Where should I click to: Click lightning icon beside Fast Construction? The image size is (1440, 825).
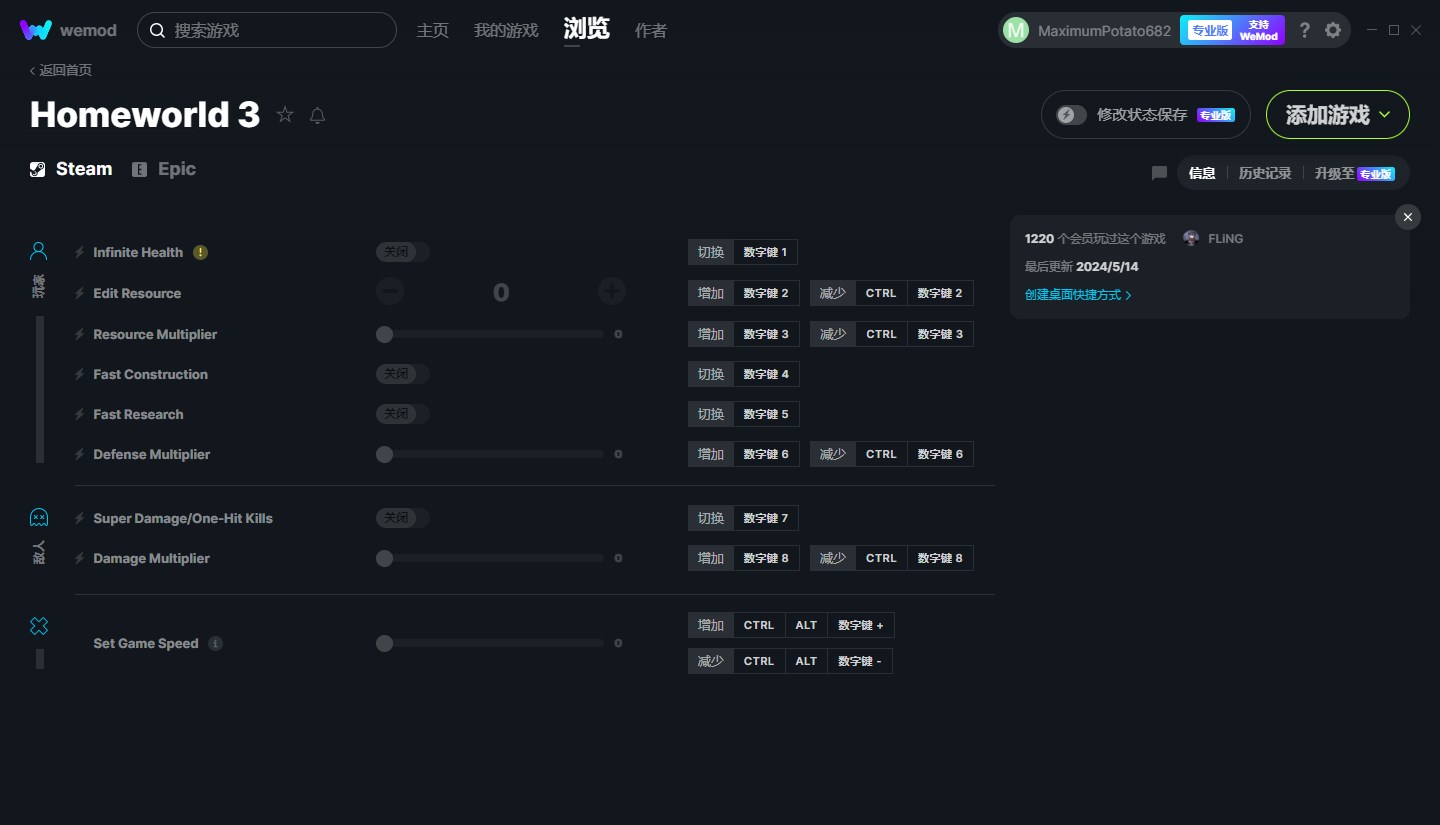coord(80,374)
